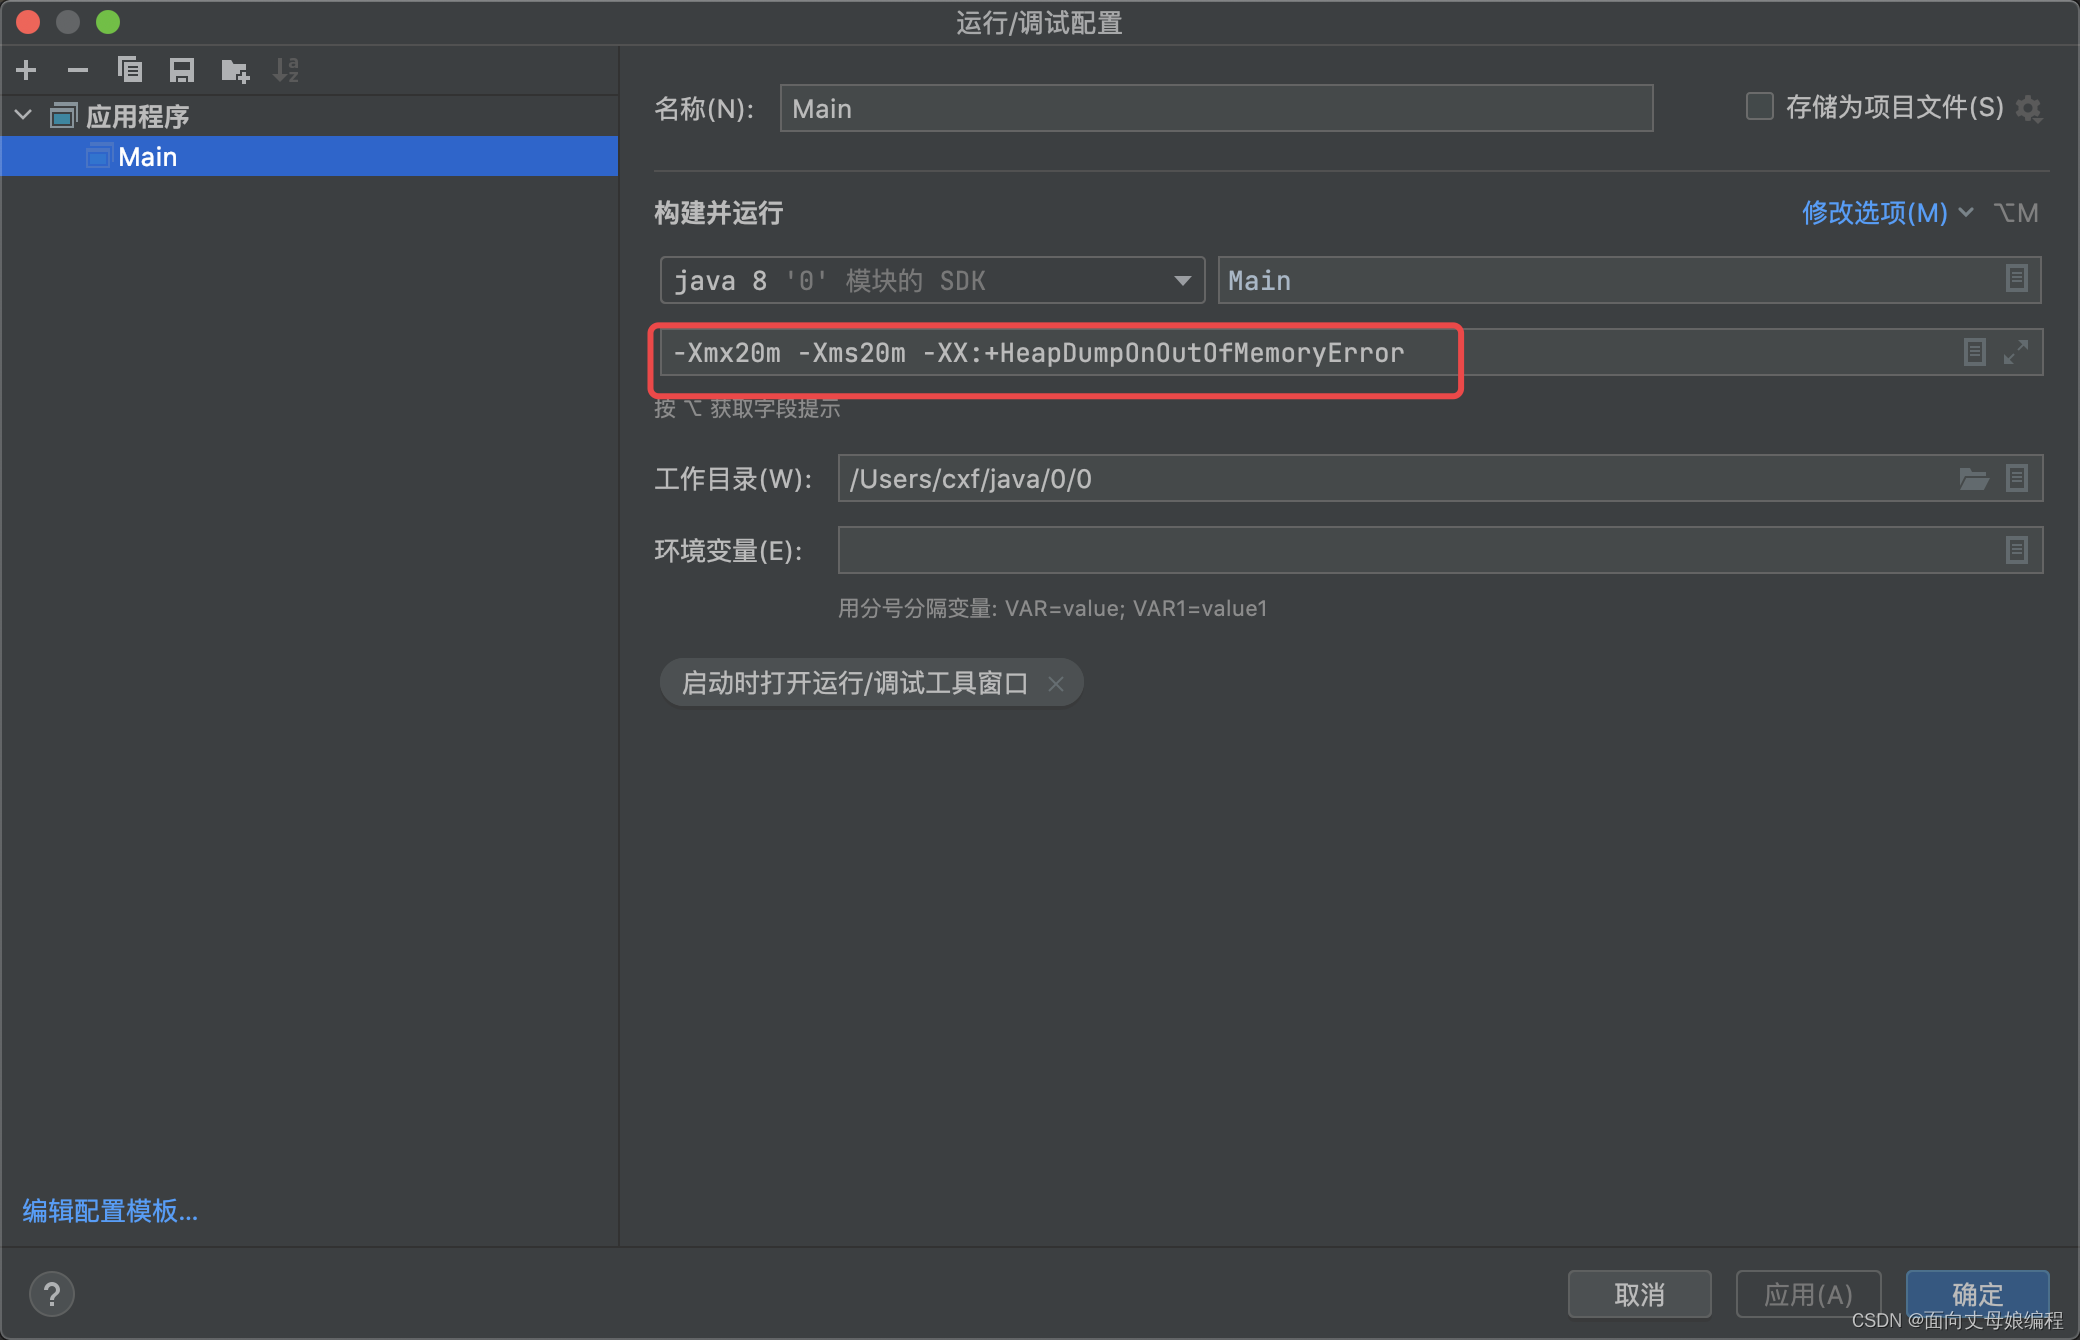The image size is (2080, 1340).
Task: Enable 存储为项目文件 checkbox
Action: coord(1759,107)
